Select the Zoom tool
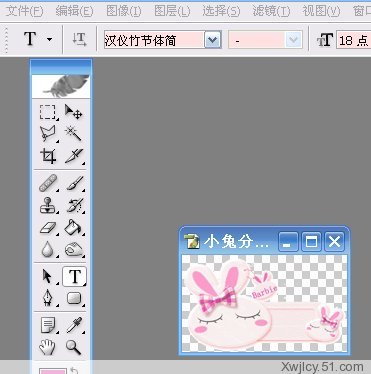 pyautogui.click(x=73, y=347)
